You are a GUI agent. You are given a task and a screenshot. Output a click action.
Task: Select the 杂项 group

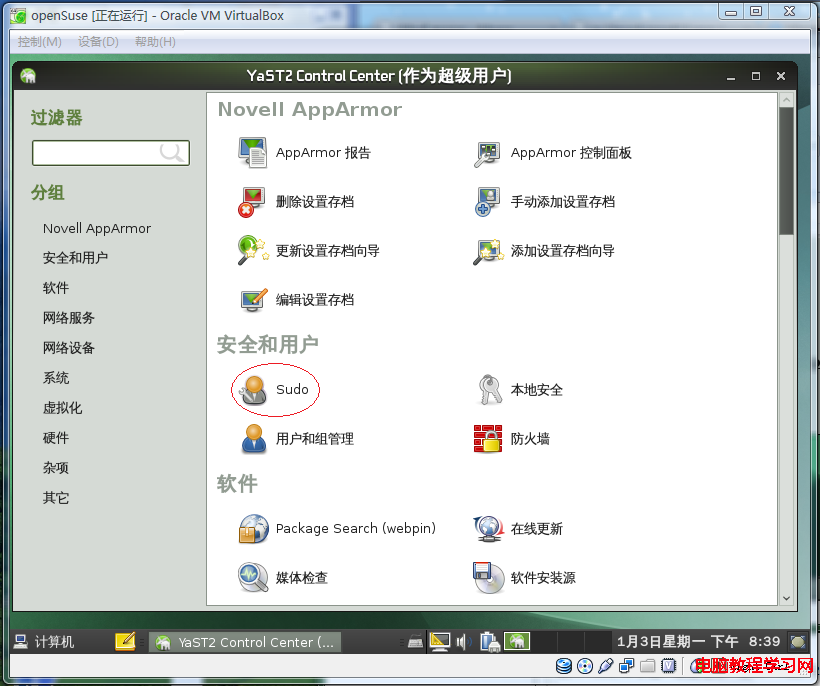(56, 468)
